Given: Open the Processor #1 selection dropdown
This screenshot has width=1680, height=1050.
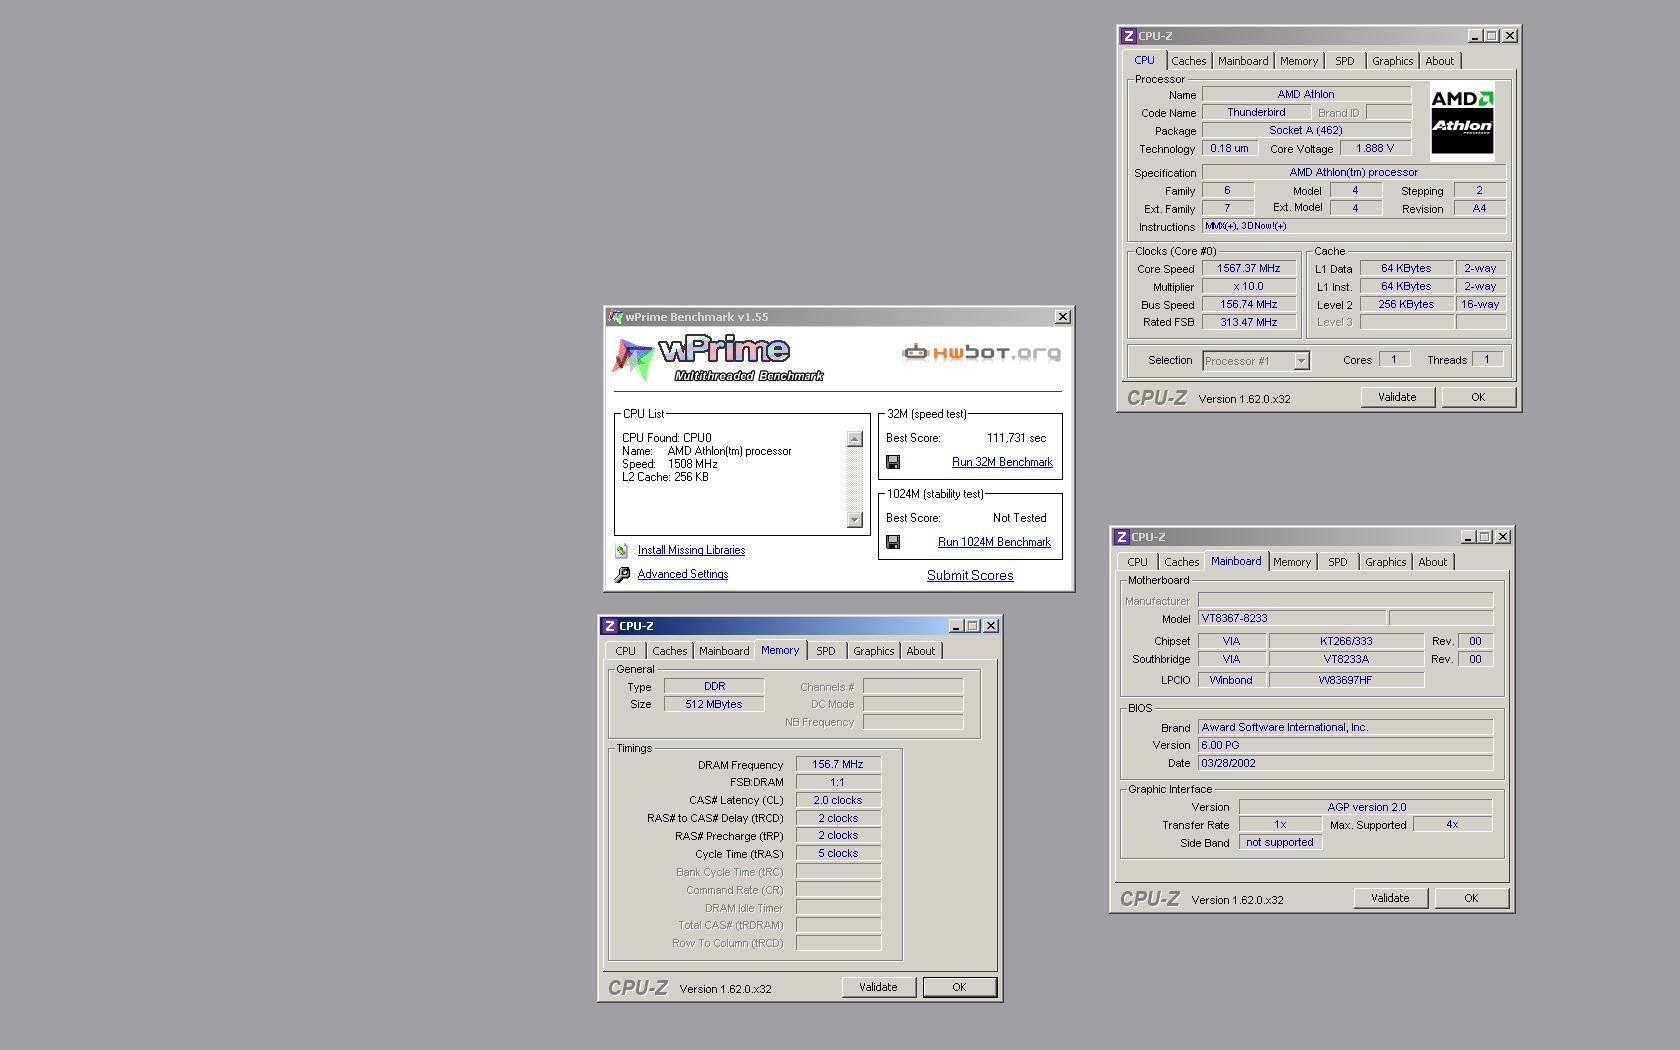Looking at the screenshot, I should (x=1301, y=361).
